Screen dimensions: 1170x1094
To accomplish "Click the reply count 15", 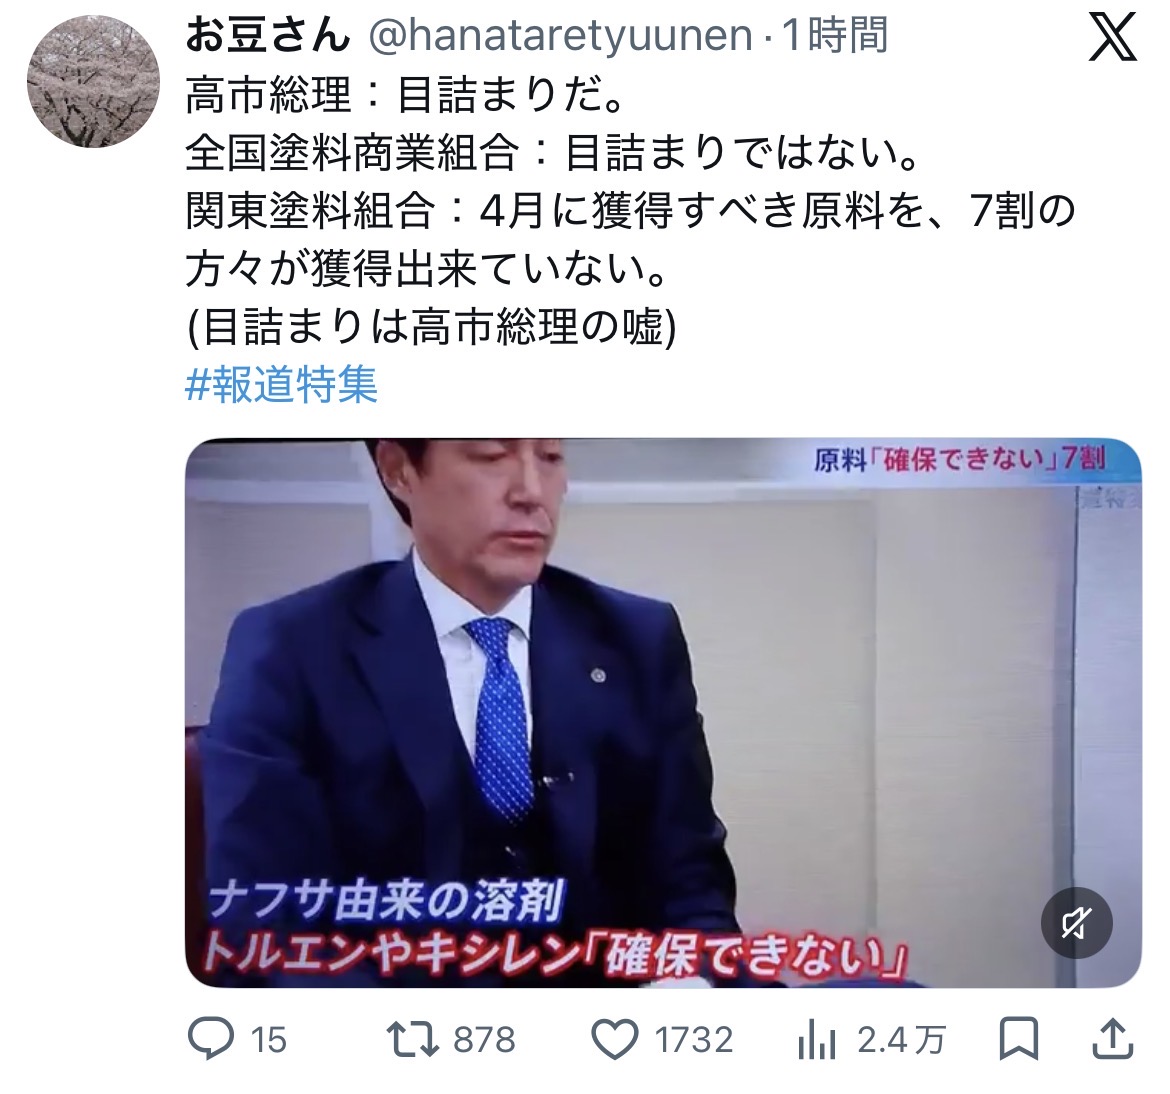I will [x=269, y=1040].
